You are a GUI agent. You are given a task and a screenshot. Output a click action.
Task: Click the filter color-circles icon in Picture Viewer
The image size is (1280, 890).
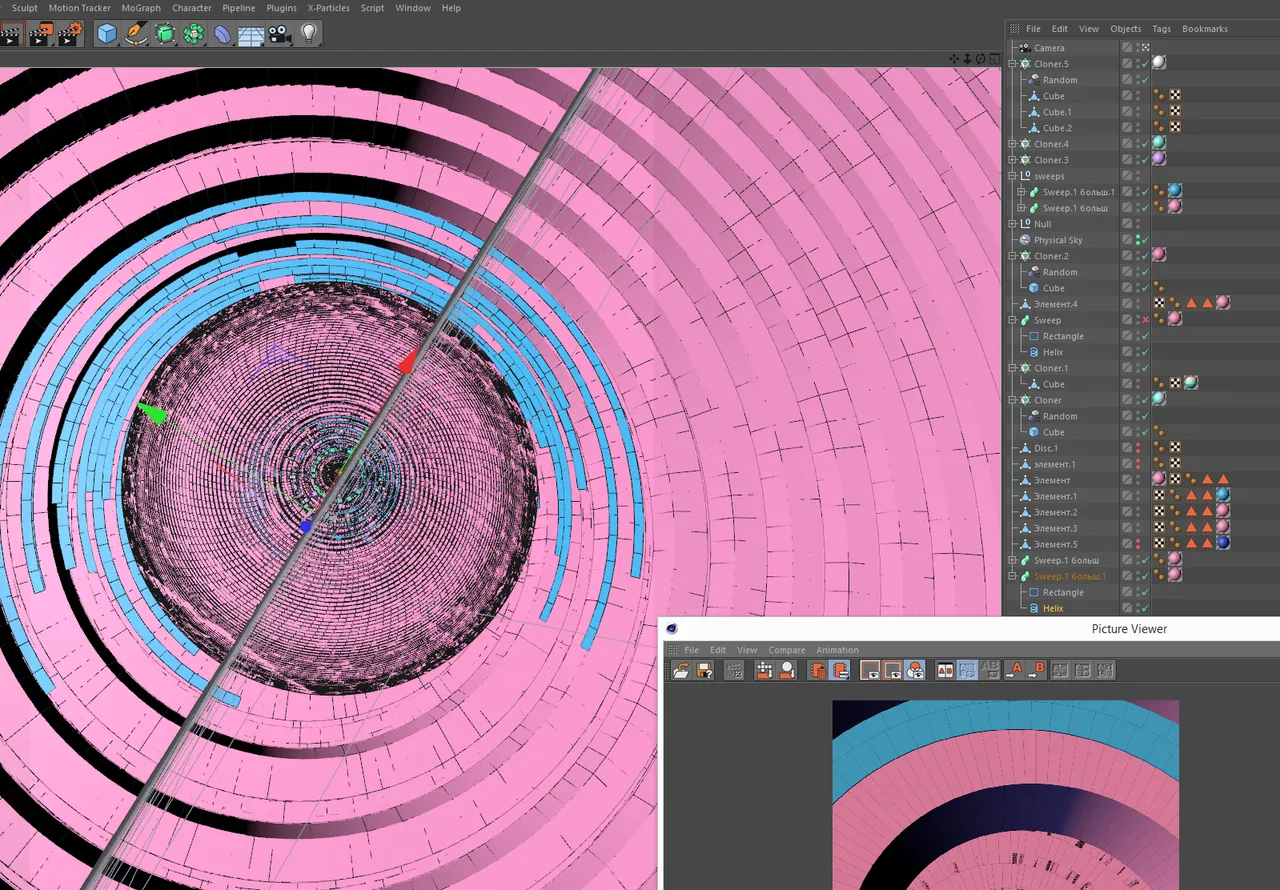(x=916, y=671)
